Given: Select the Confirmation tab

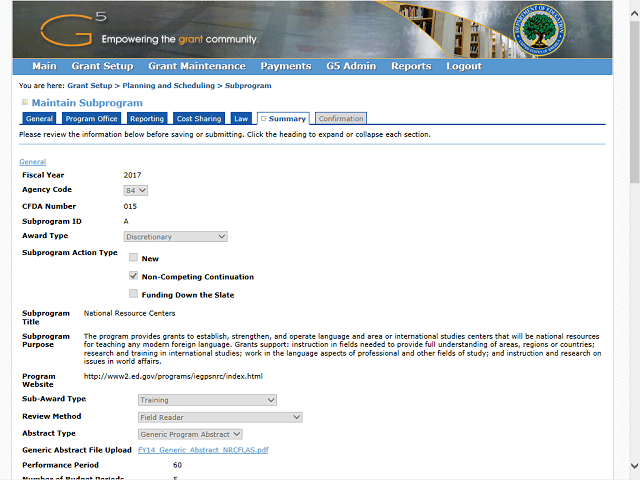Looking at the screenshot, I should point(341,118).
